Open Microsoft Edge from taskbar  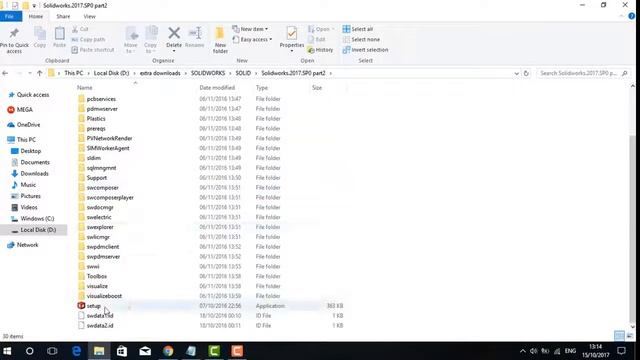[76, 351]
